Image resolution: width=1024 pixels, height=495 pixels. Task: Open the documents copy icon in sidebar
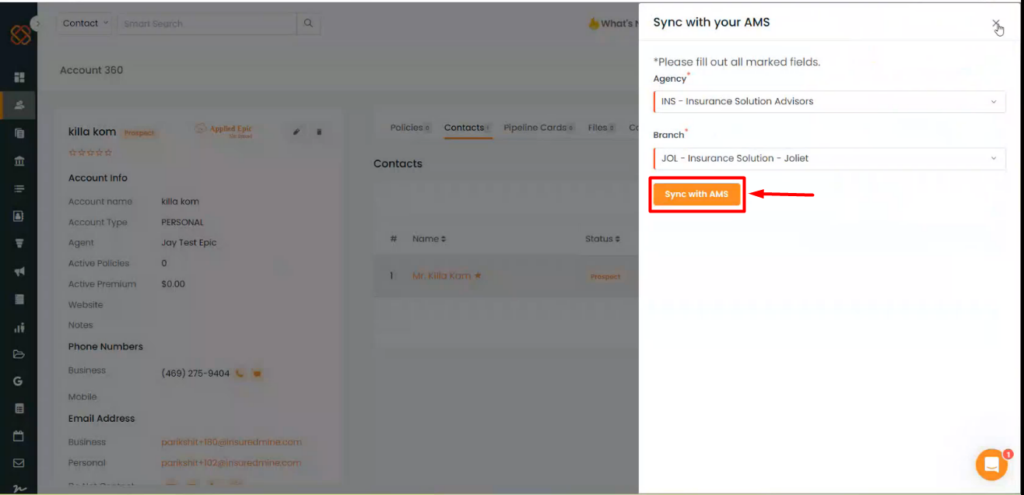coord(19,133)
